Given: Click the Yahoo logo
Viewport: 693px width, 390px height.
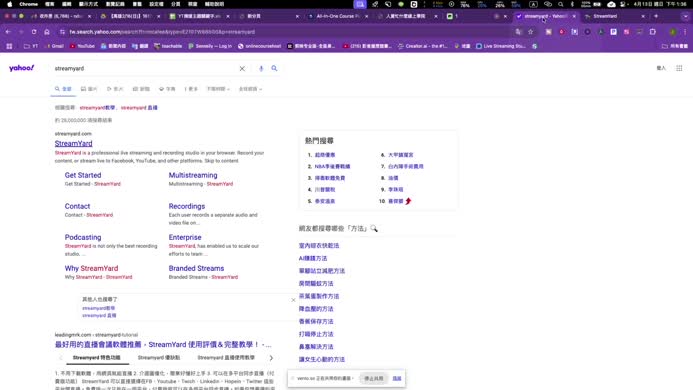Looking at the screenshot, I should 21,68.
